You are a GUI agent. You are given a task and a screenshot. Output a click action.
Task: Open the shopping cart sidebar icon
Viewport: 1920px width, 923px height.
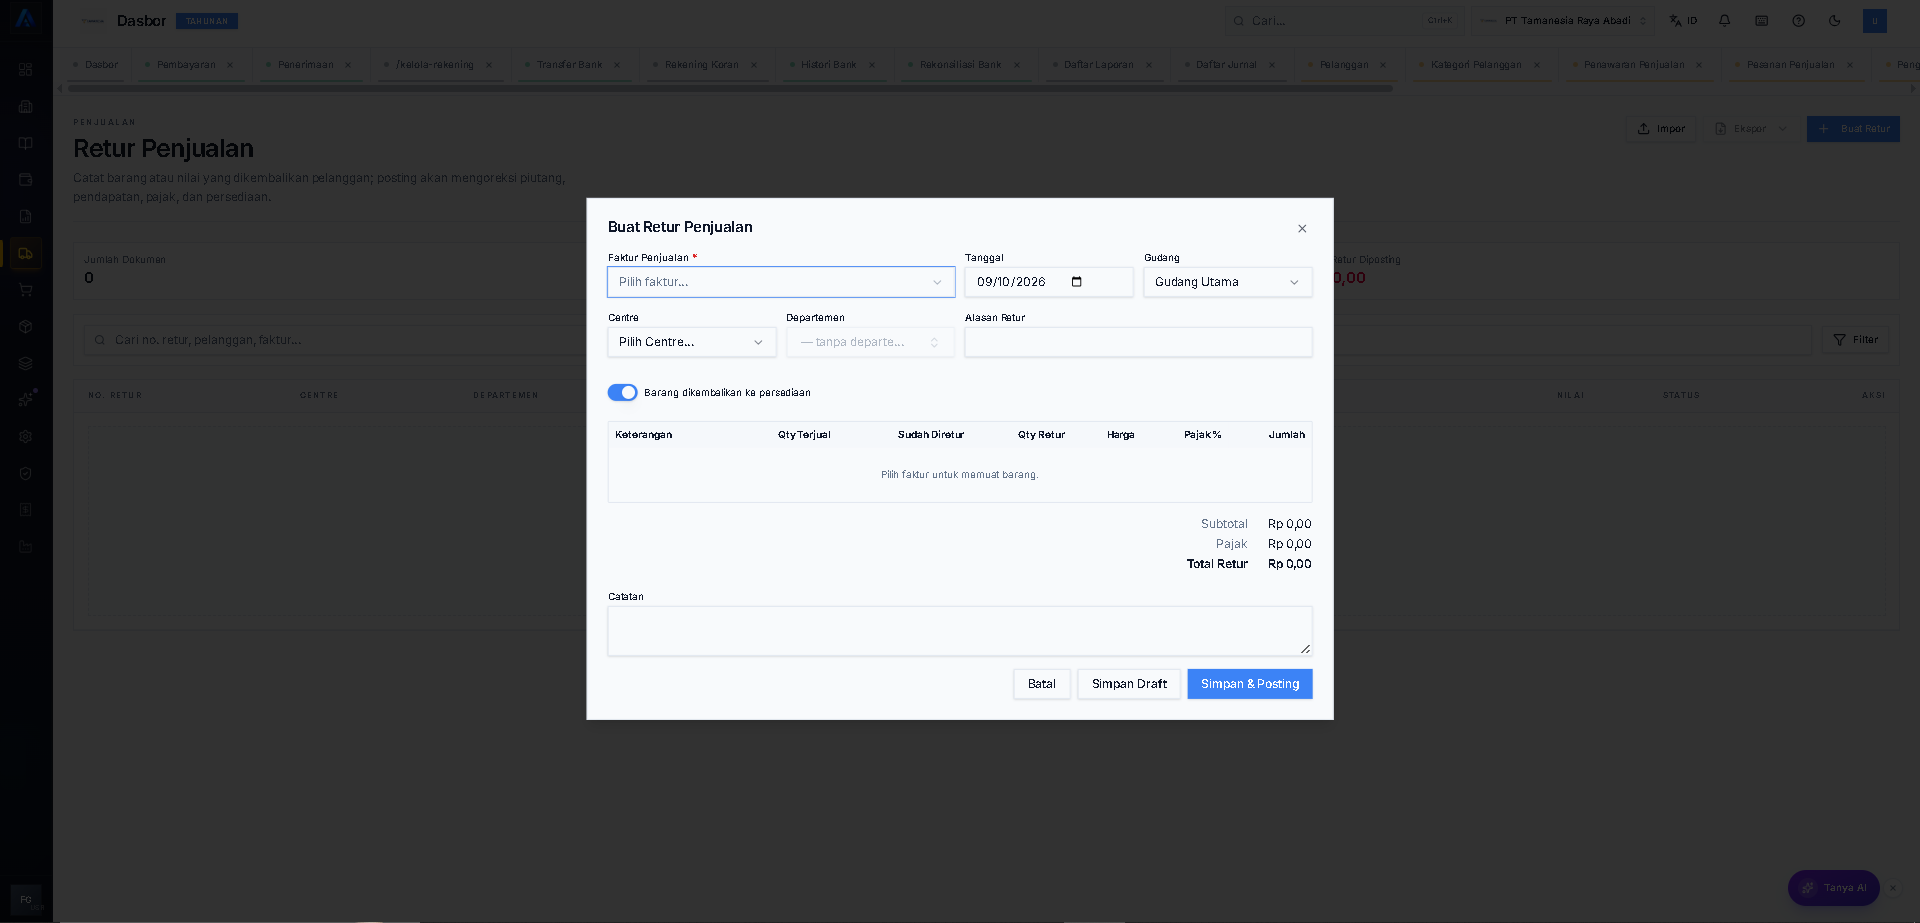[26, 290]
